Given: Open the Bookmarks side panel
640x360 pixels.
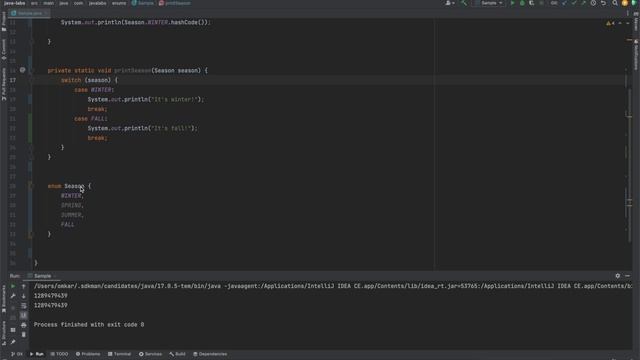Looking at the screenshot, I should [x=4, y=299].
